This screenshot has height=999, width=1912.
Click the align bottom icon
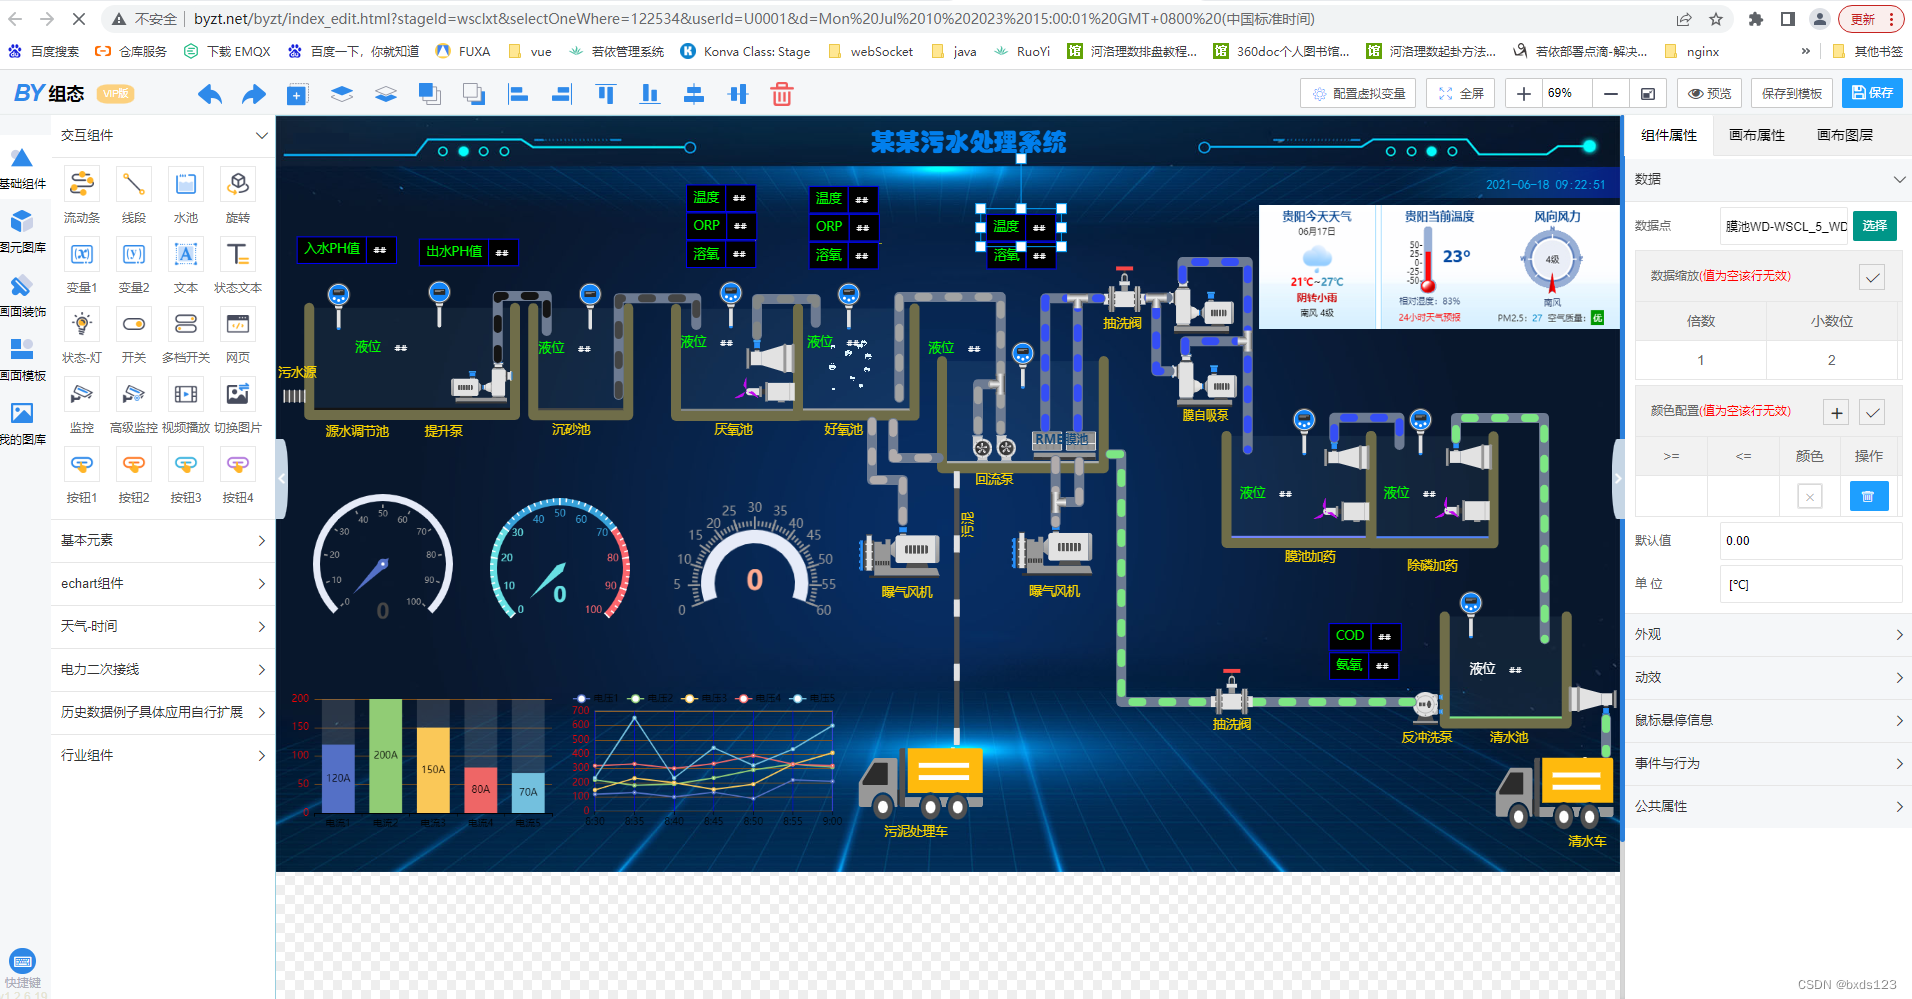[650, 94]
